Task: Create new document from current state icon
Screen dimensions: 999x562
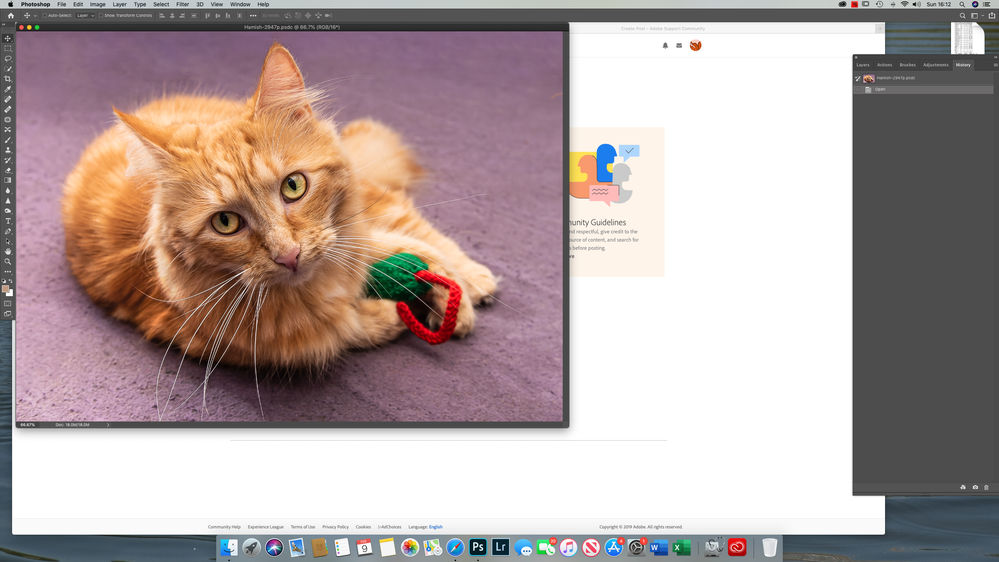Action: pos(963,487)
